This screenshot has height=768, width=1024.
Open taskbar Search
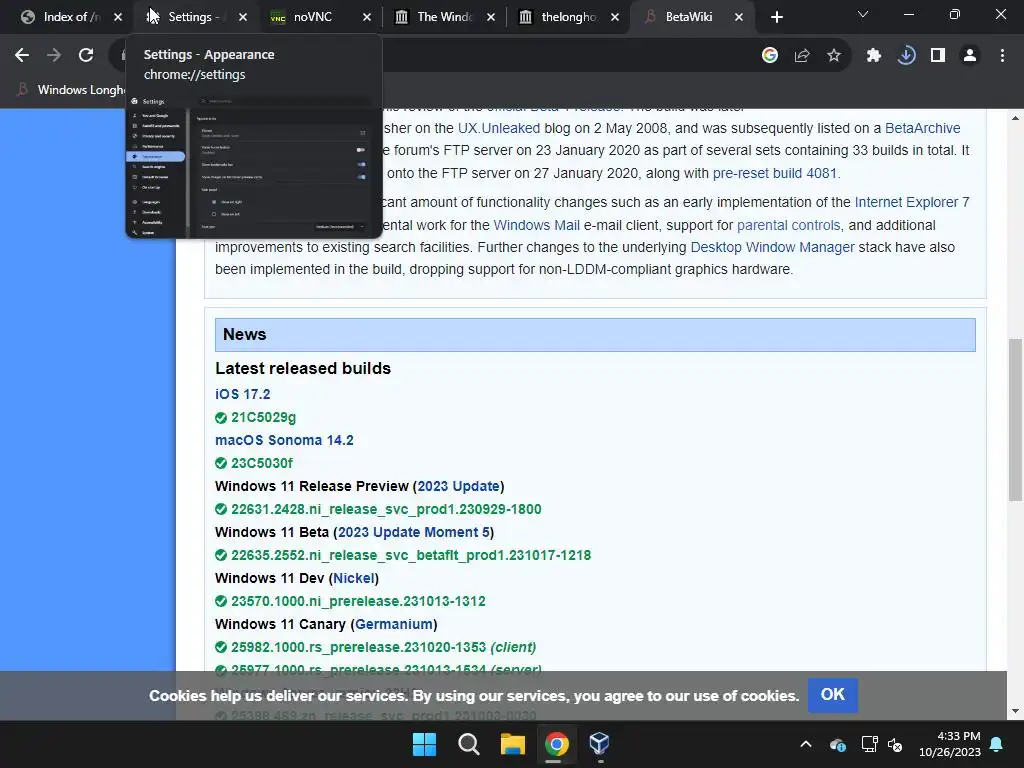pos(468,744)
